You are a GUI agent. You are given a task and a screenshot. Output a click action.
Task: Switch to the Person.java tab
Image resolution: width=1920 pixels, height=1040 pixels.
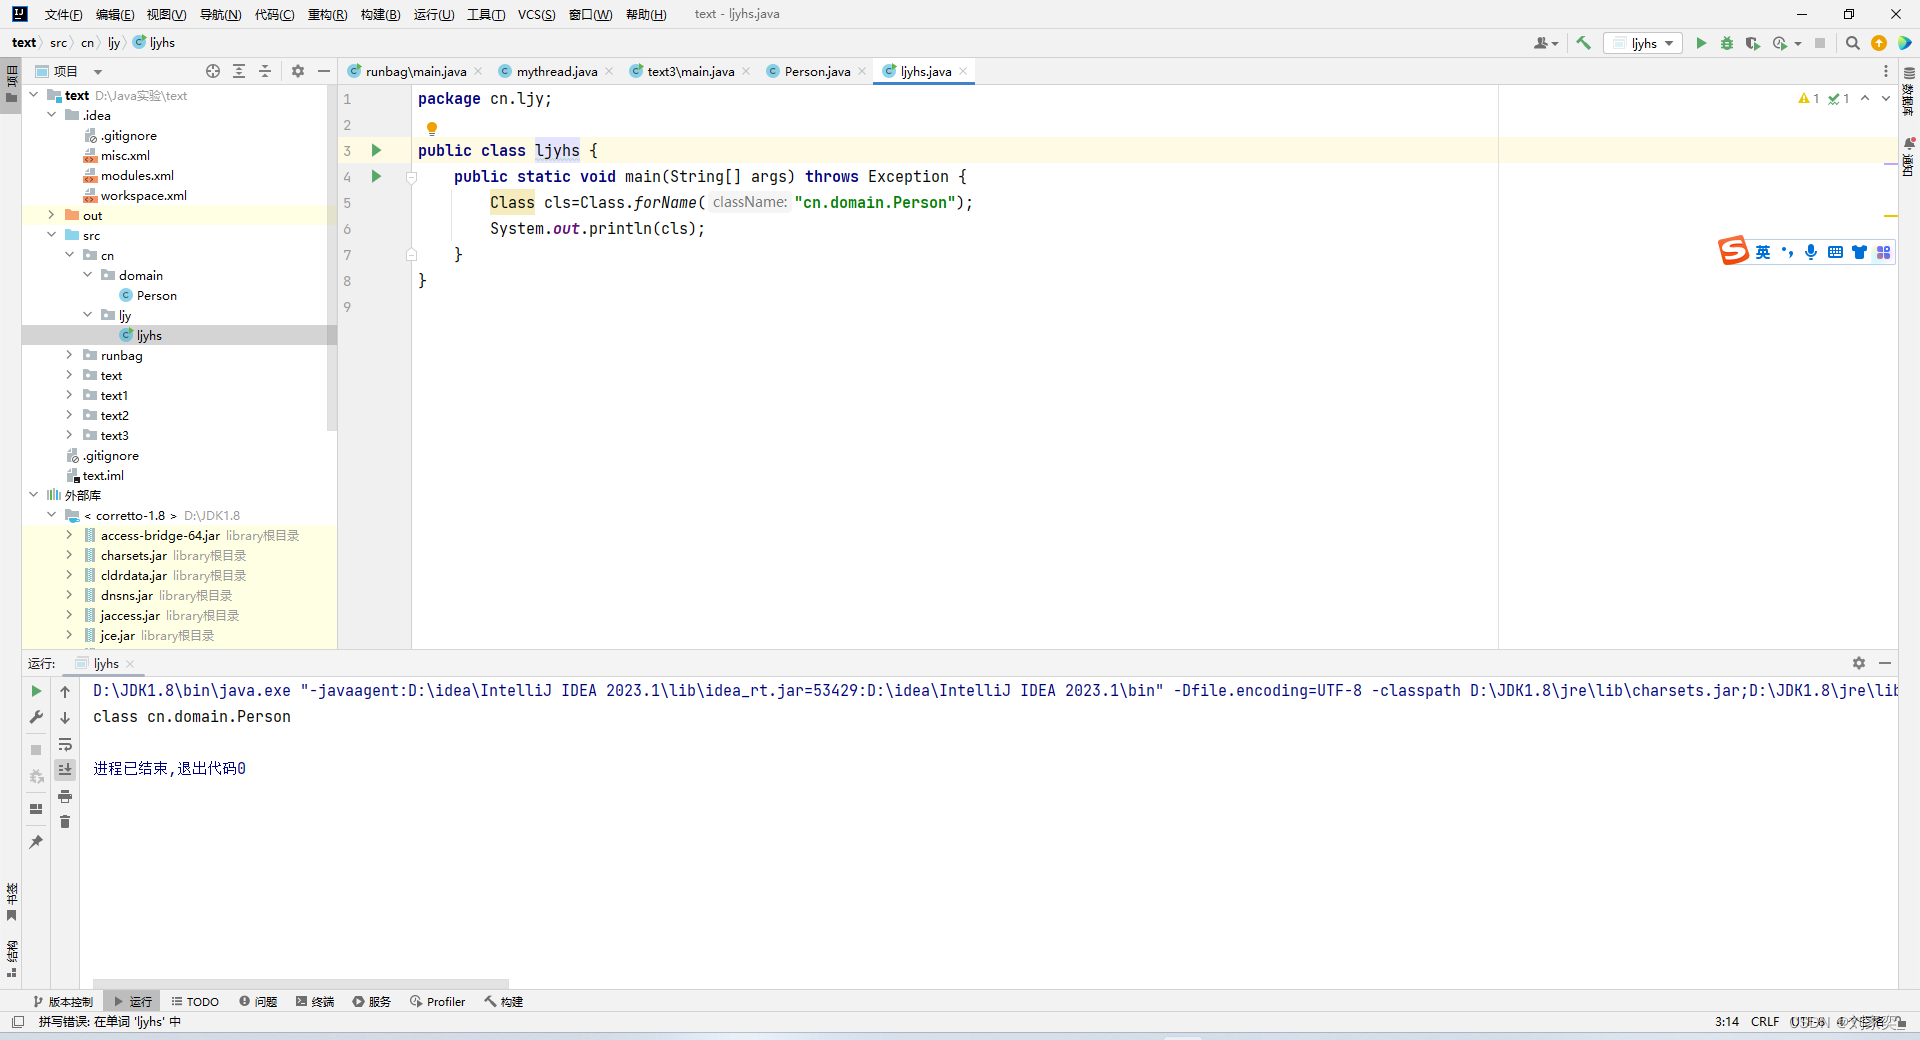tap(815, 71)
